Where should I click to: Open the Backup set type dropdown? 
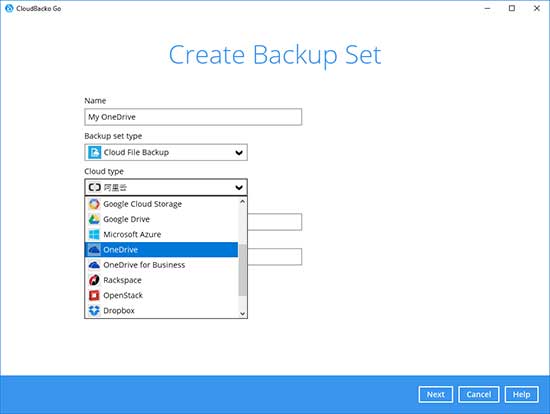click(166, 152)
